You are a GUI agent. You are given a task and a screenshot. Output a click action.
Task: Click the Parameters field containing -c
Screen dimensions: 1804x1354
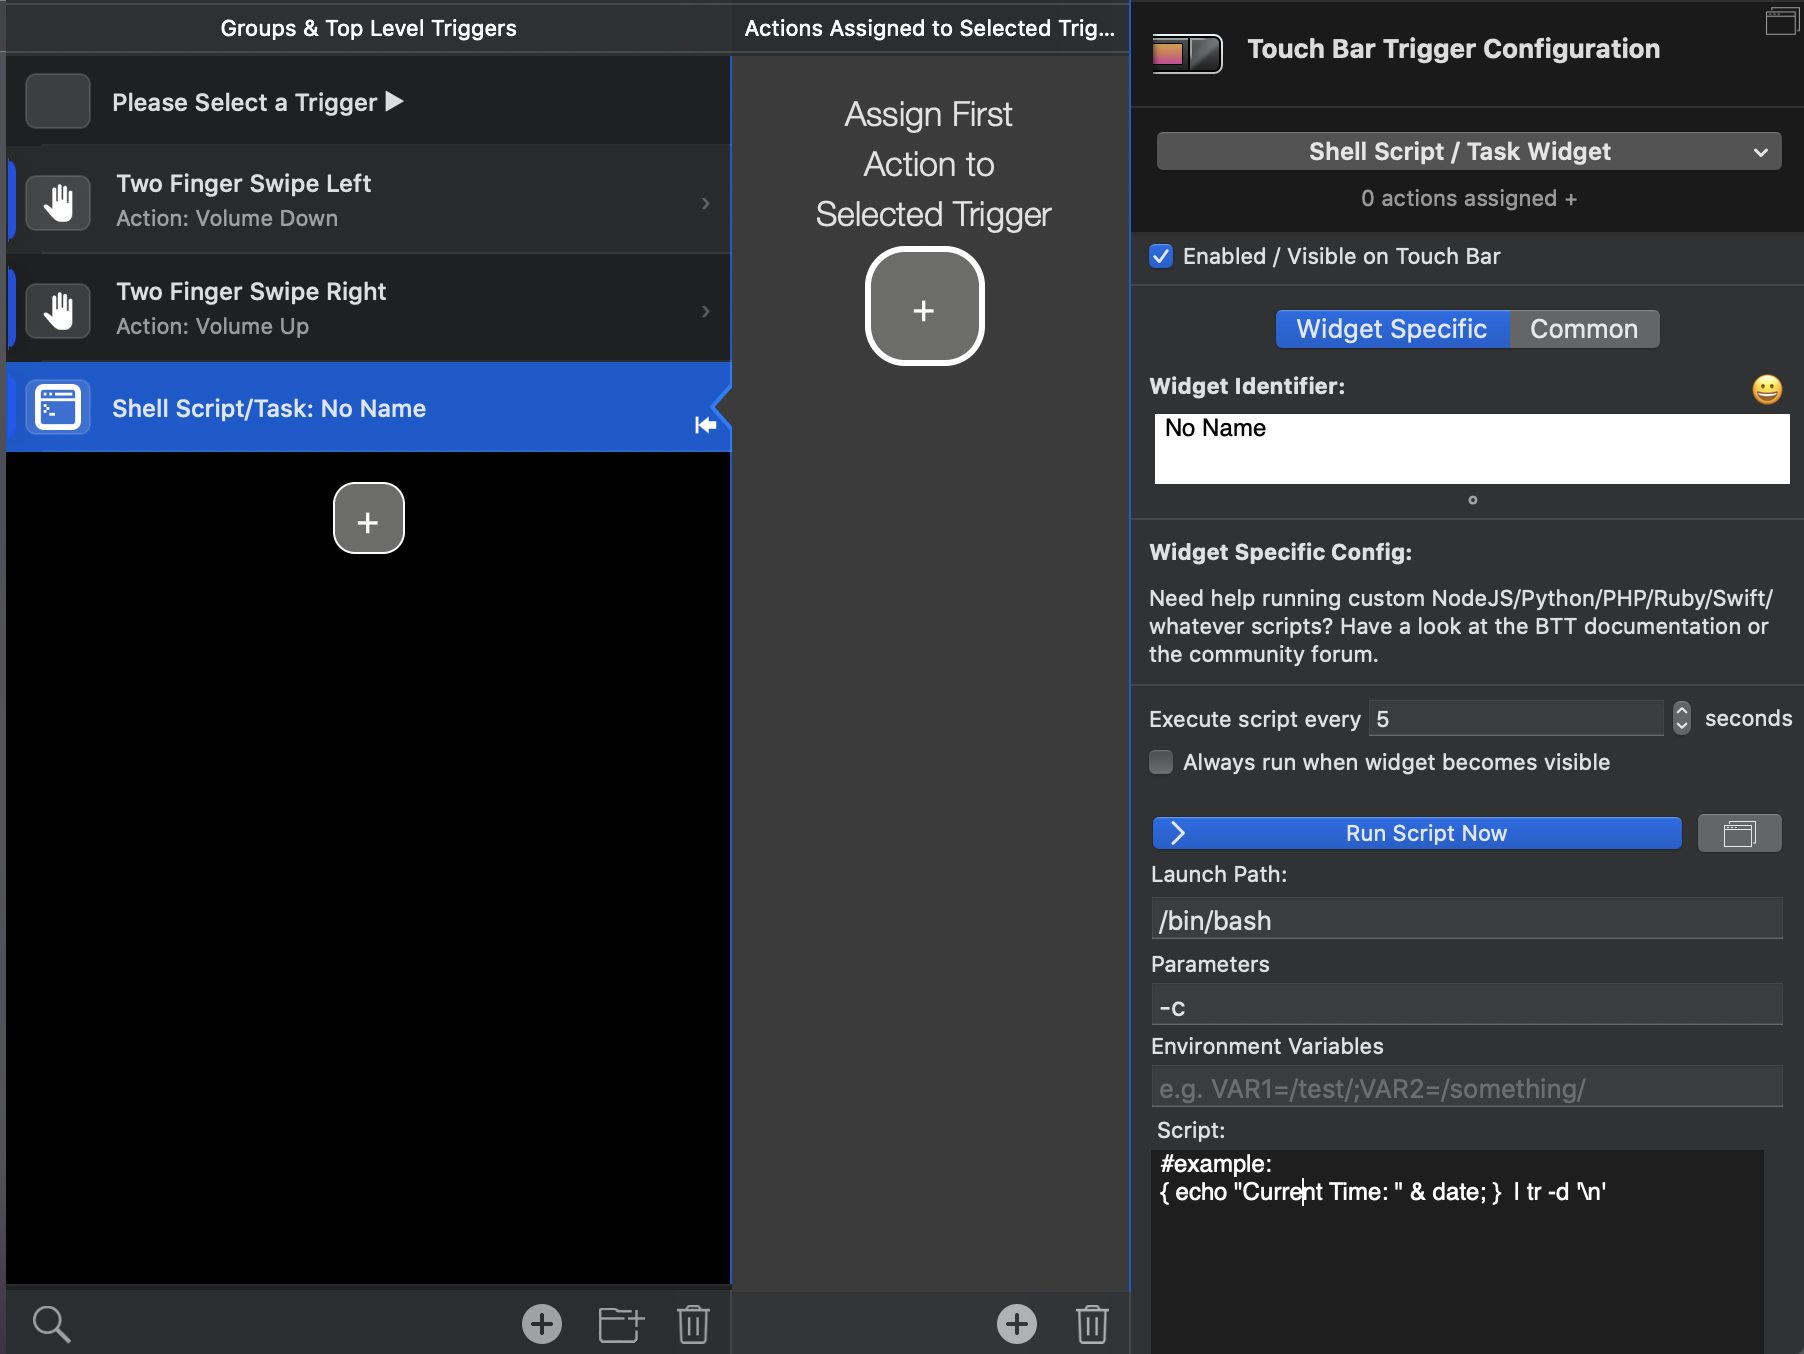[x=1466, y=1005]
